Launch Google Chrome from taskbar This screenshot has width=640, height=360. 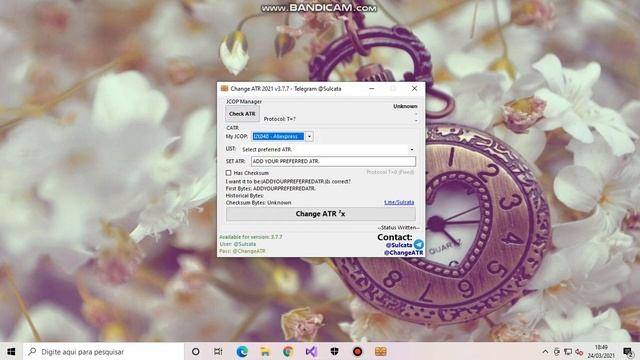pyautogui.click(x=288, y=351)
